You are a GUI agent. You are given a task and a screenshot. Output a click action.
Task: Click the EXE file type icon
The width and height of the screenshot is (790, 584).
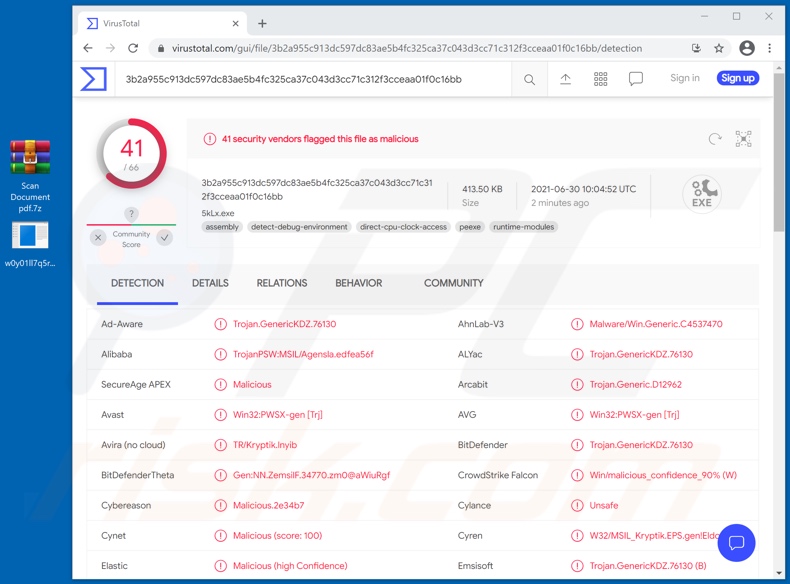[702, 193]
